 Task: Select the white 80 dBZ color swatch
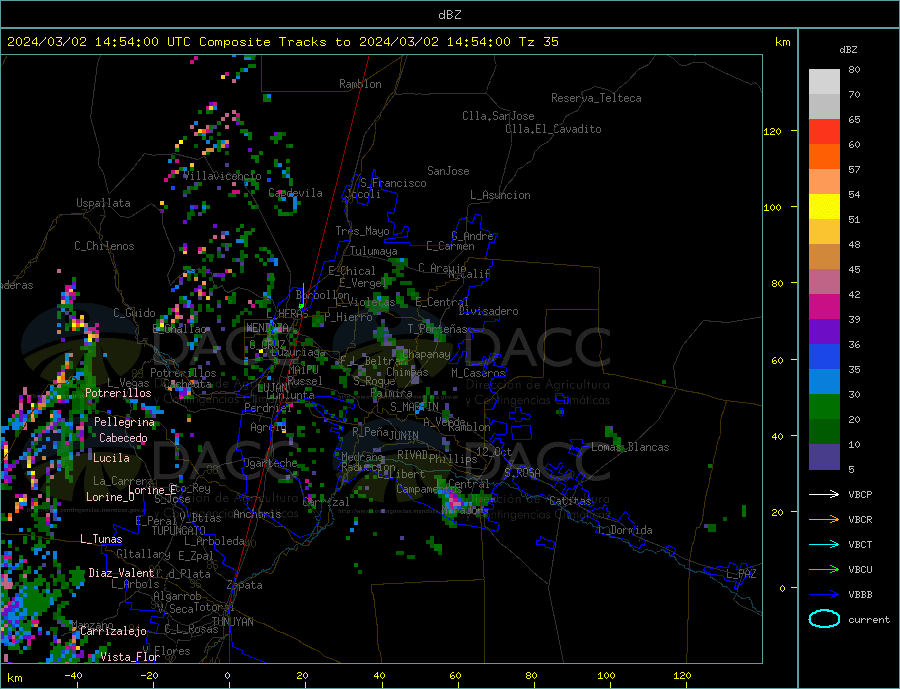pos(824,82)
